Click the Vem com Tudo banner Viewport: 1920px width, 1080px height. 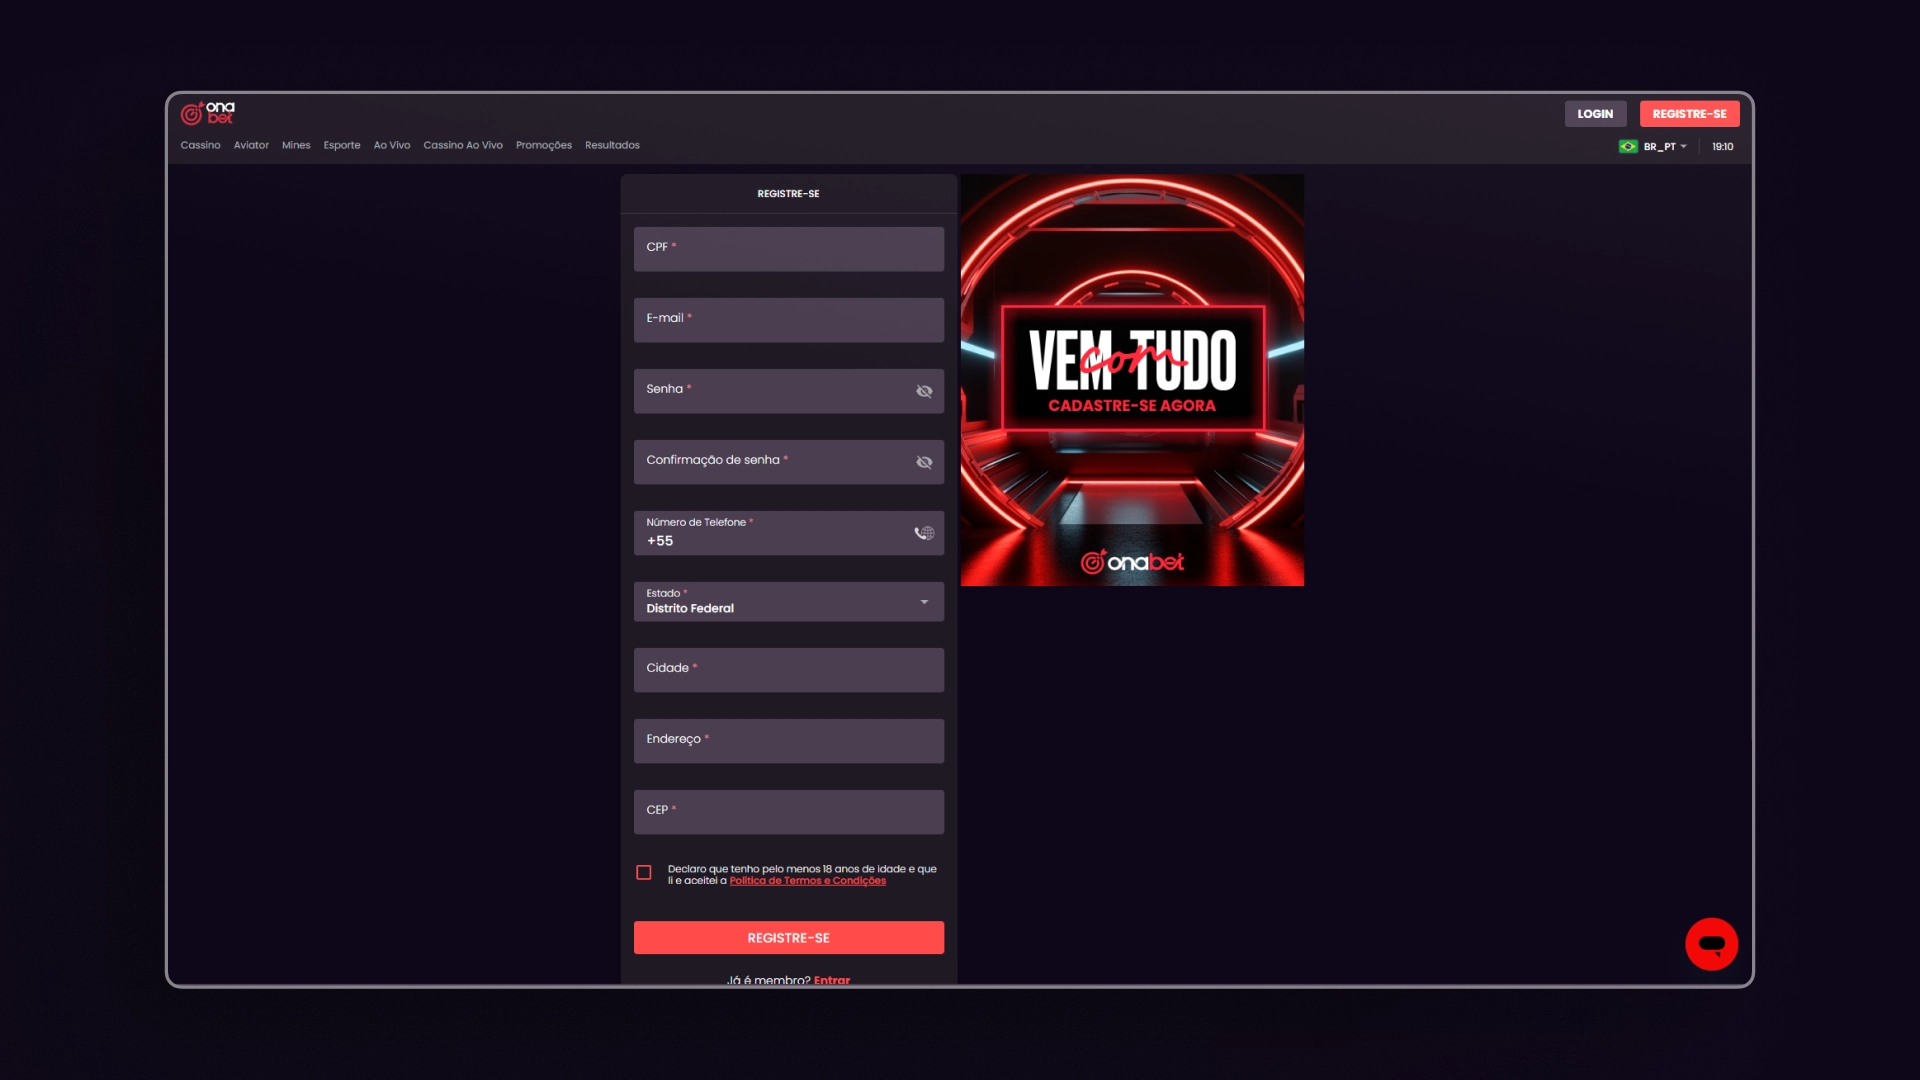pyautogui.click(x=1132, y=380)
